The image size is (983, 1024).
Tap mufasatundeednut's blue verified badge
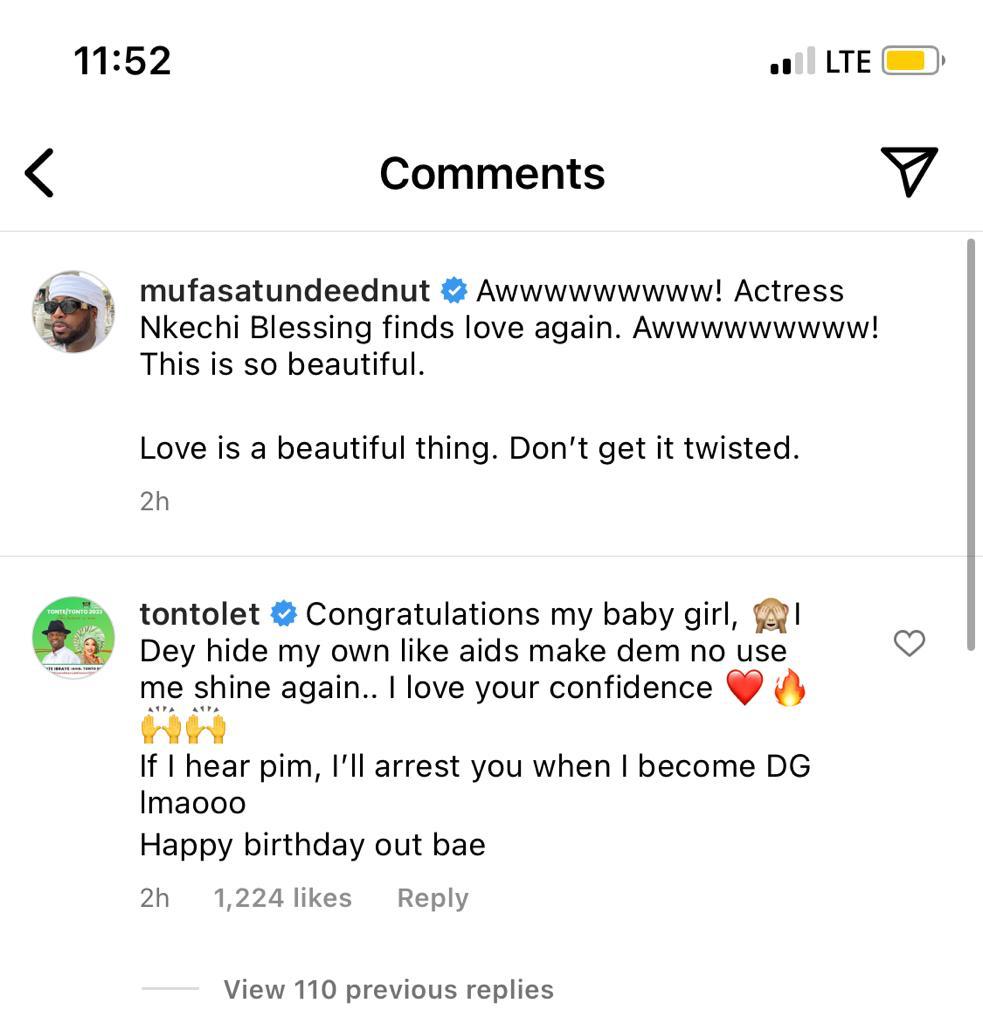click(454, 291)
